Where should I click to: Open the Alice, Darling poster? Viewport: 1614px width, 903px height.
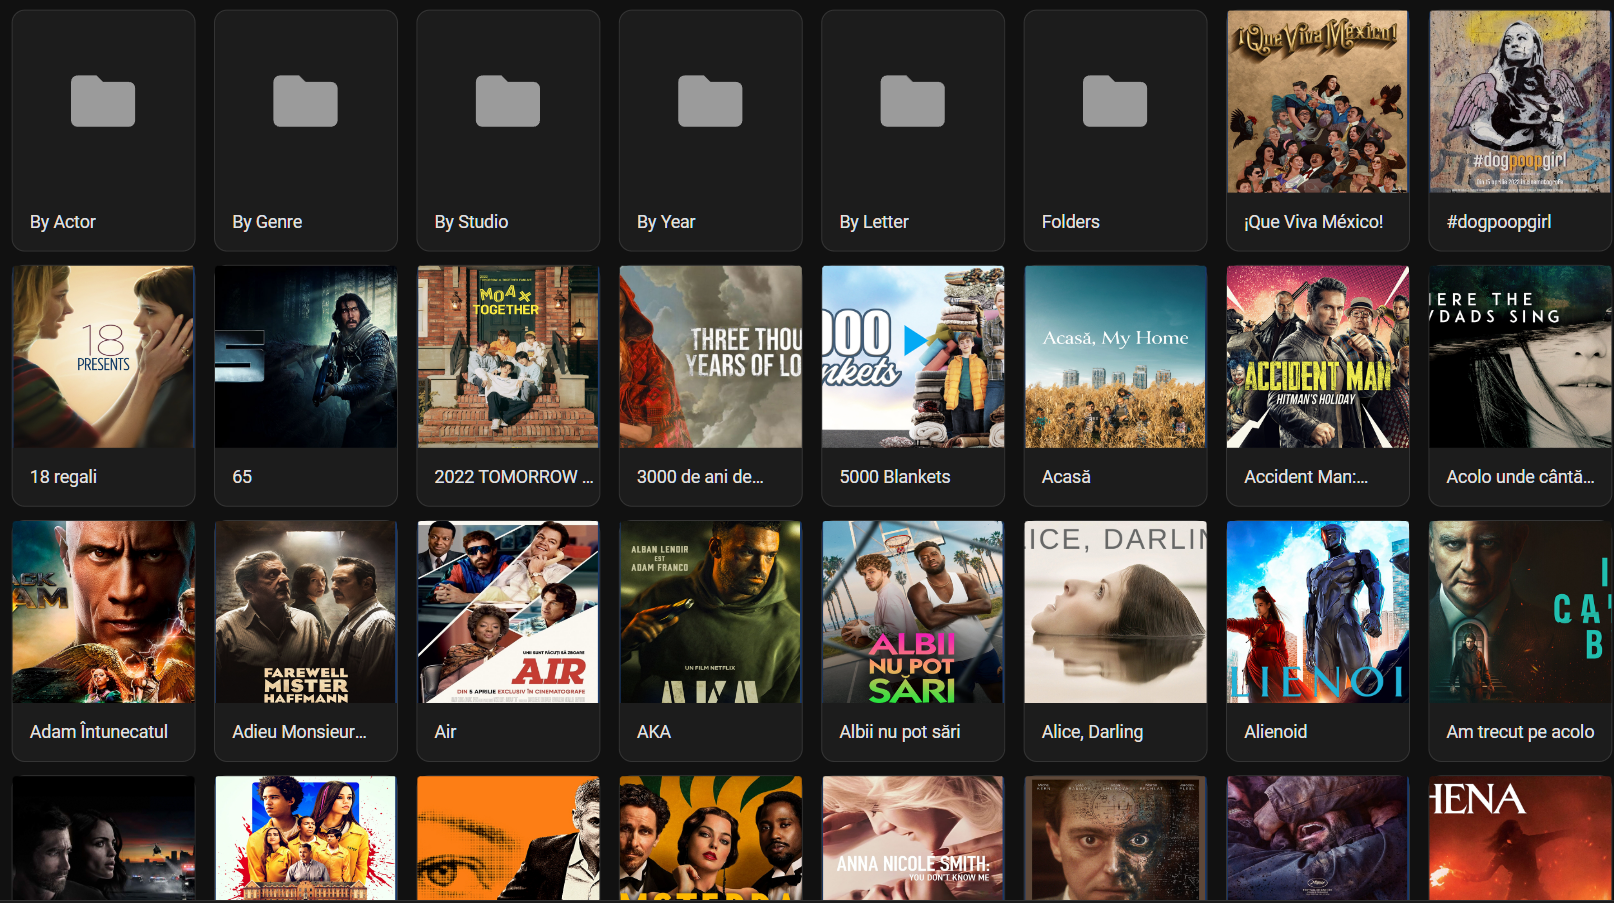pyautogui.click(x=1115, y=611)
